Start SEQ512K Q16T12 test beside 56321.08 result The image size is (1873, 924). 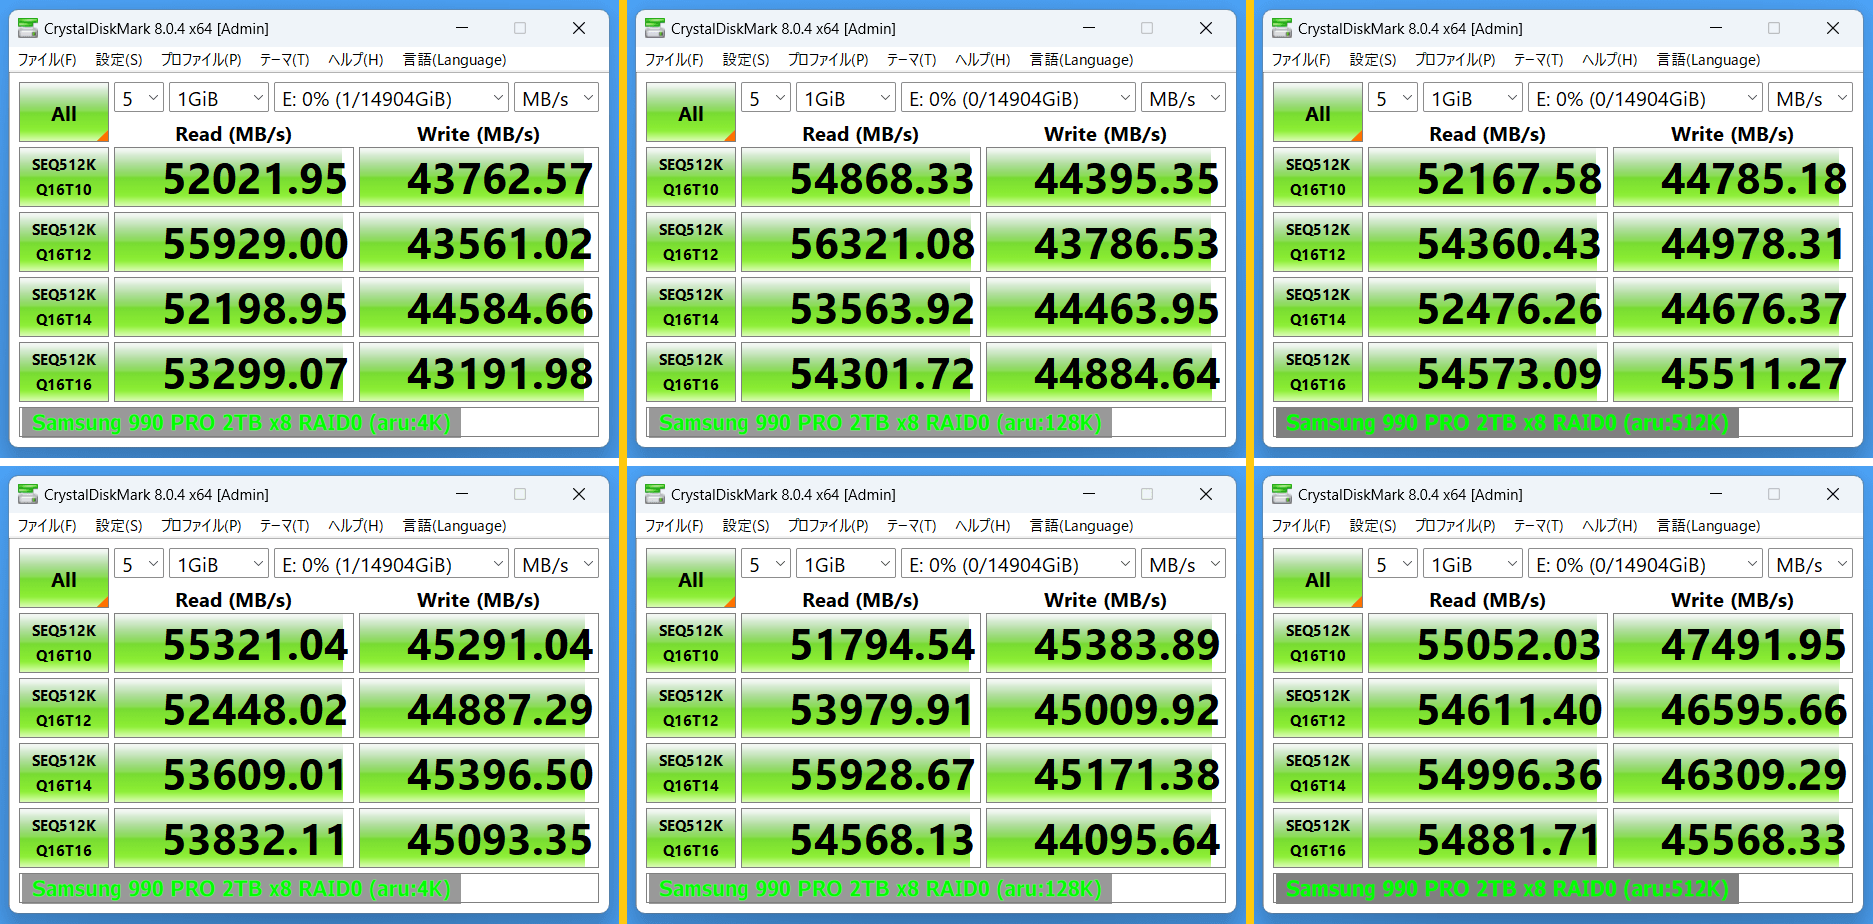click(691, 242)
